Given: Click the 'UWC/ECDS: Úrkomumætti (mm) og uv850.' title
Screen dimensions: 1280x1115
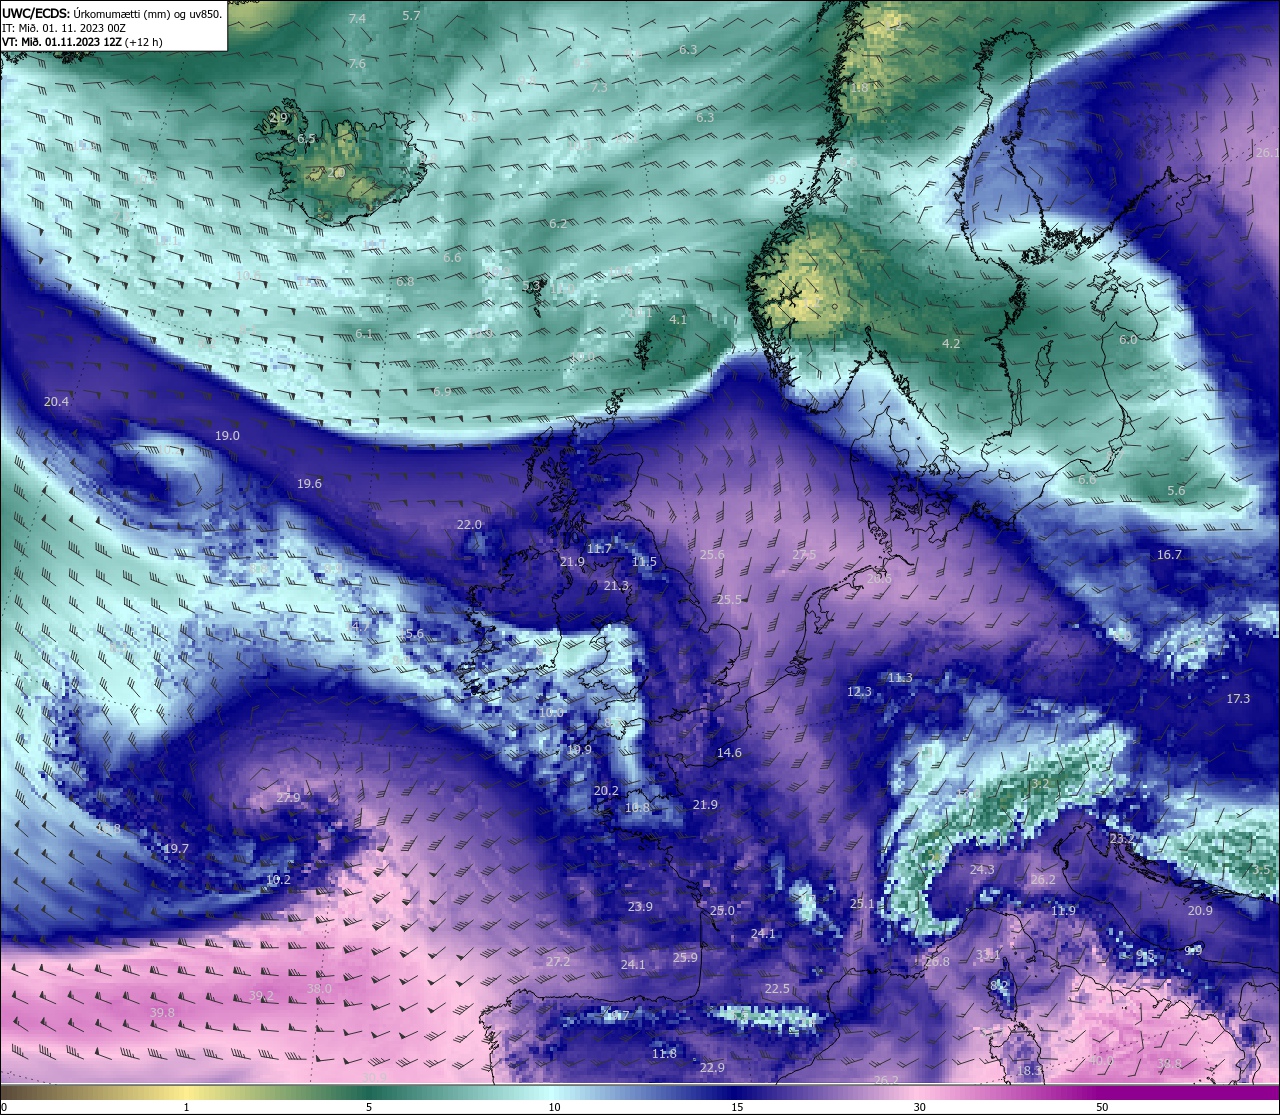Looking at the screenshot, I should pyautogui.click(x=111, y=13).
